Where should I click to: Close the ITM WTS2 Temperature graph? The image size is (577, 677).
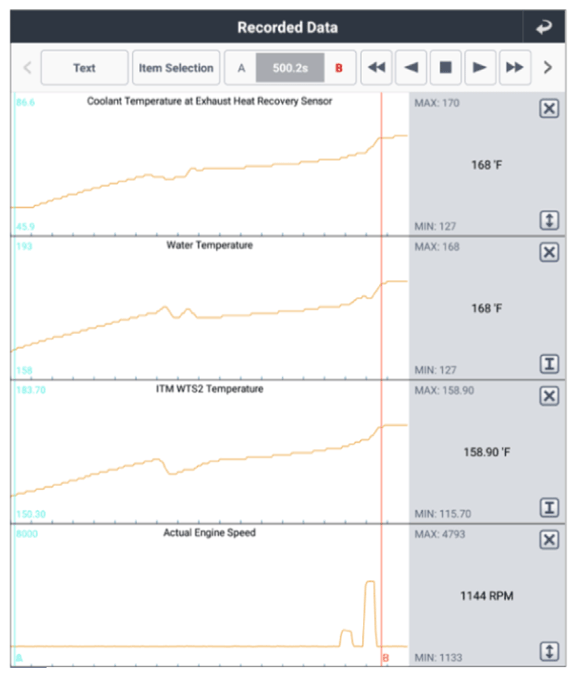click(x=549, y=396)
